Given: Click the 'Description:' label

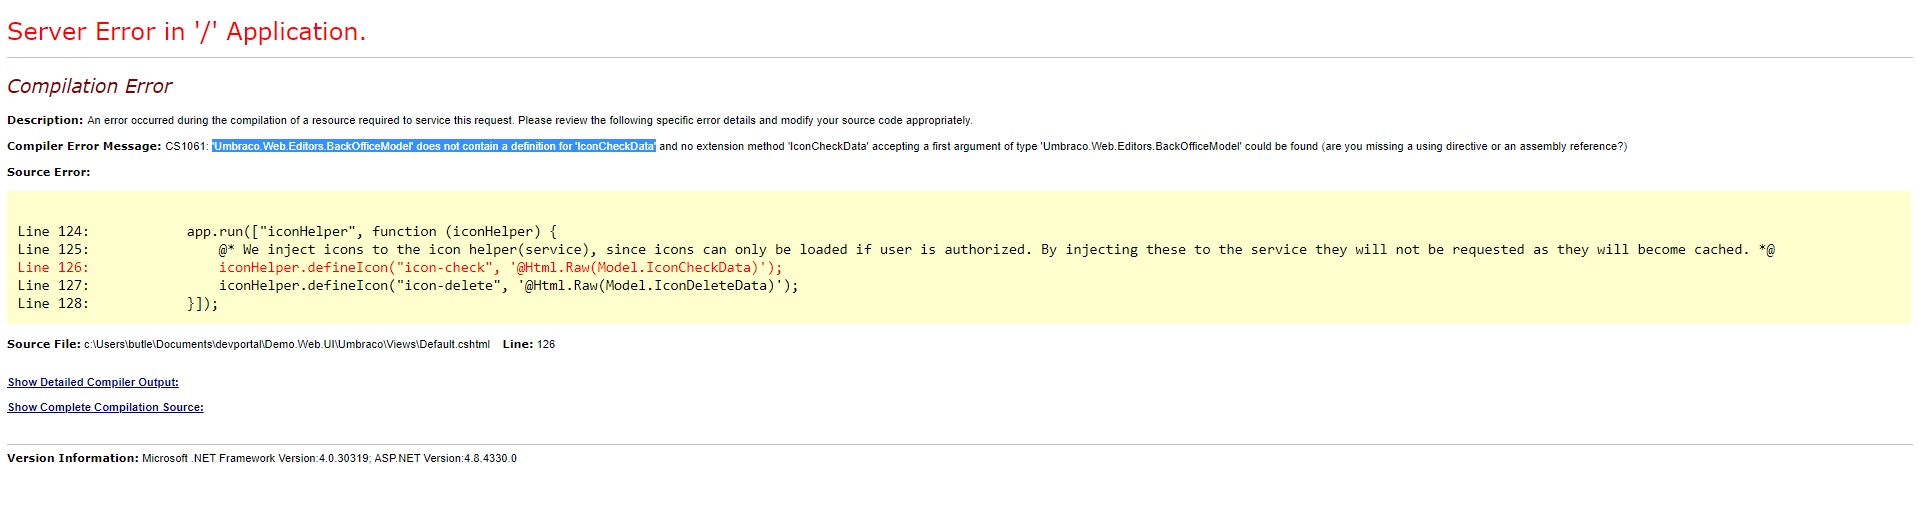Looking at the screenshot, I should pos(45,120).
